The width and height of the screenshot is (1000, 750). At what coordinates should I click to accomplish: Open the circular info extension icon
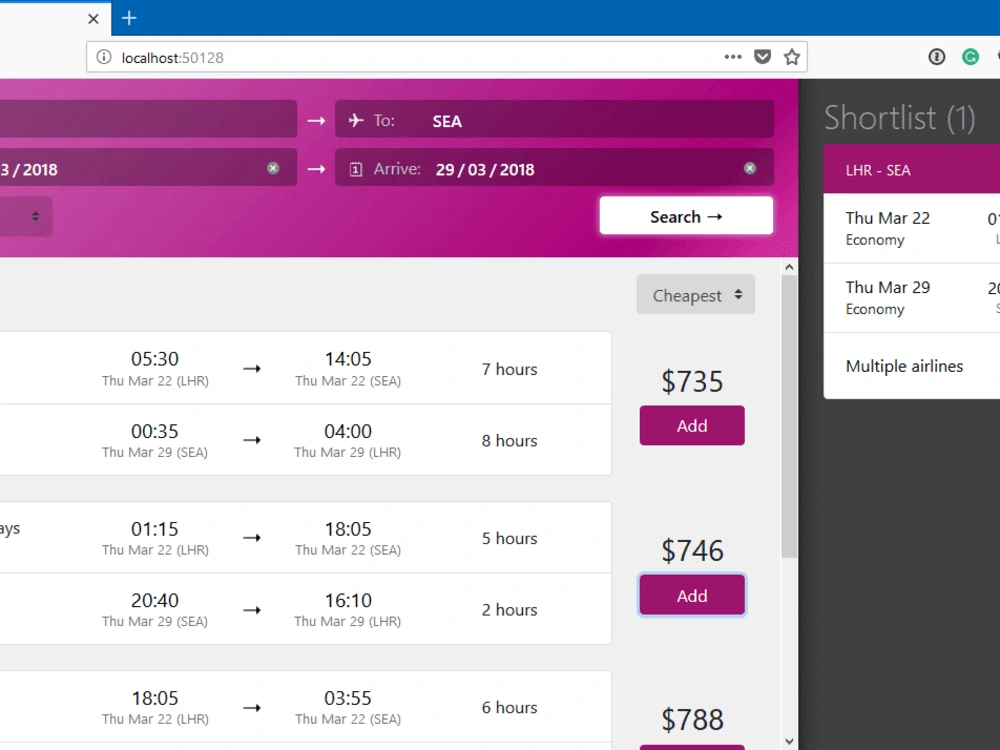coord(936,57)
